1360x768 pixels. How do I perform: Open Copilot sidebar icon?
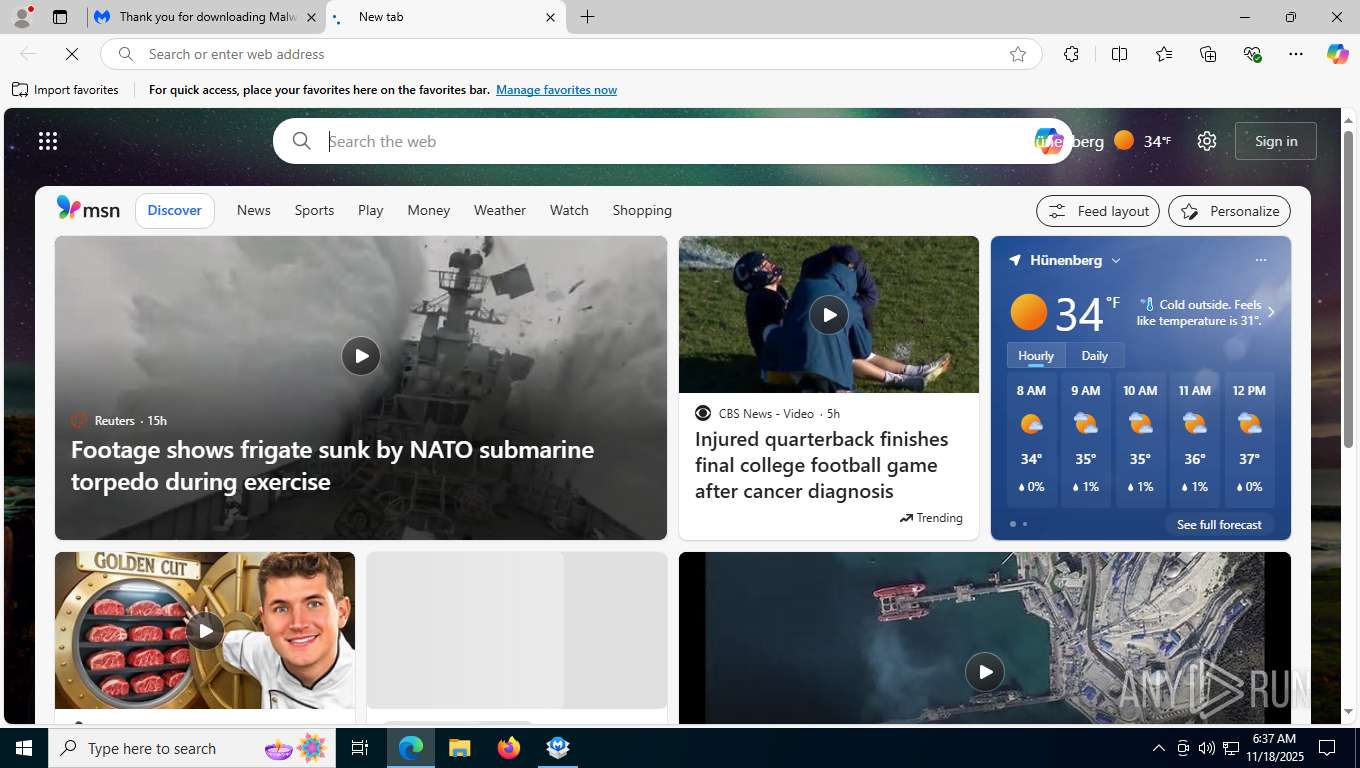tap(1338, 54)
